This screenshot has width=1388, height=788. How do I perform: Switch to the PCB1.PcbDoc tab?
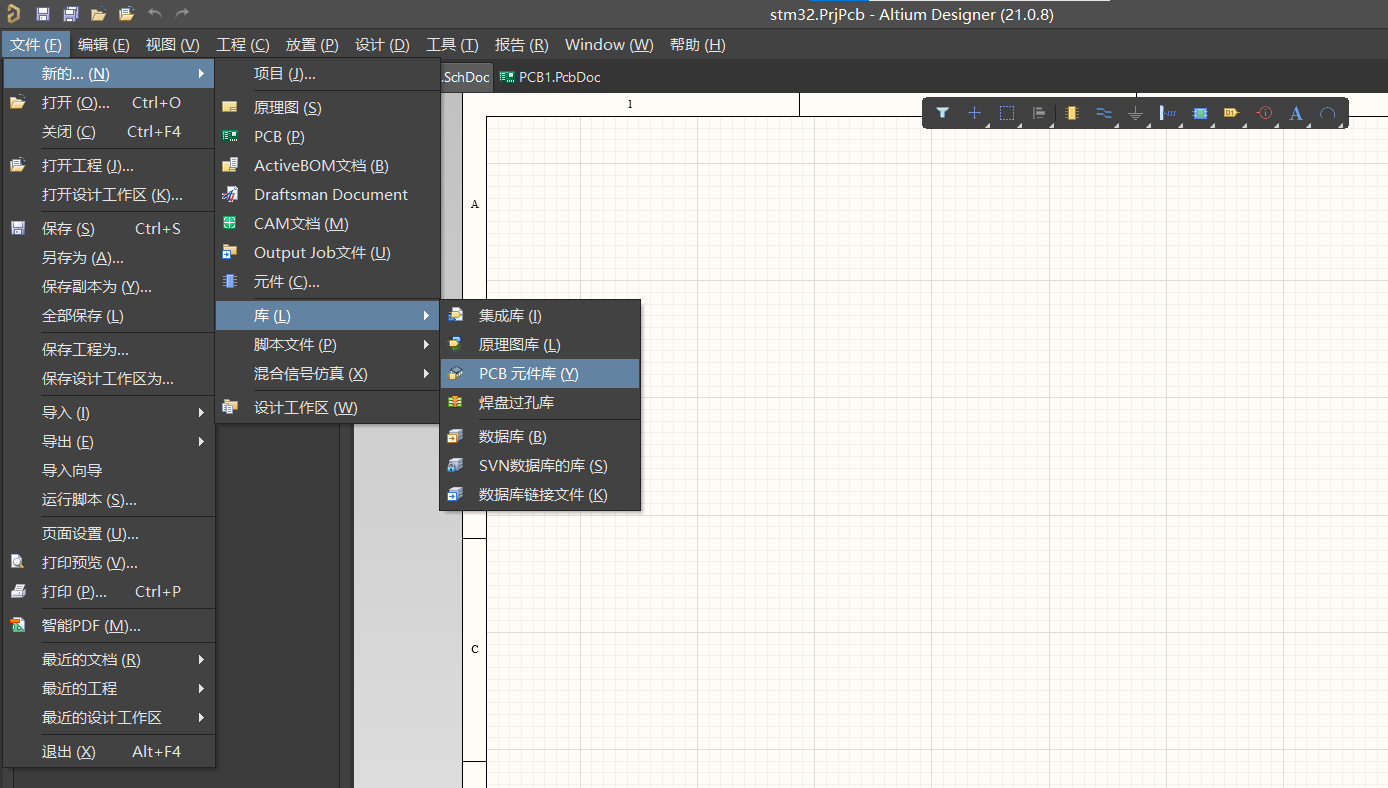551,77
